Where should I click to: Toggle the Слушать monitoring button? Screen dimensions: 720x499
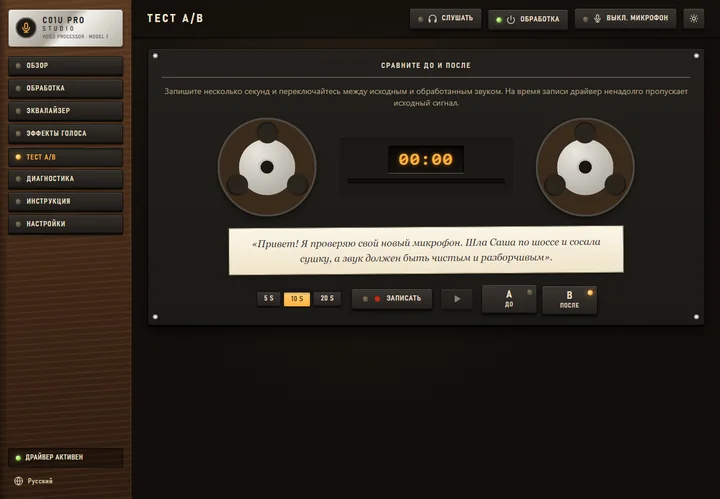coord(445,19)
